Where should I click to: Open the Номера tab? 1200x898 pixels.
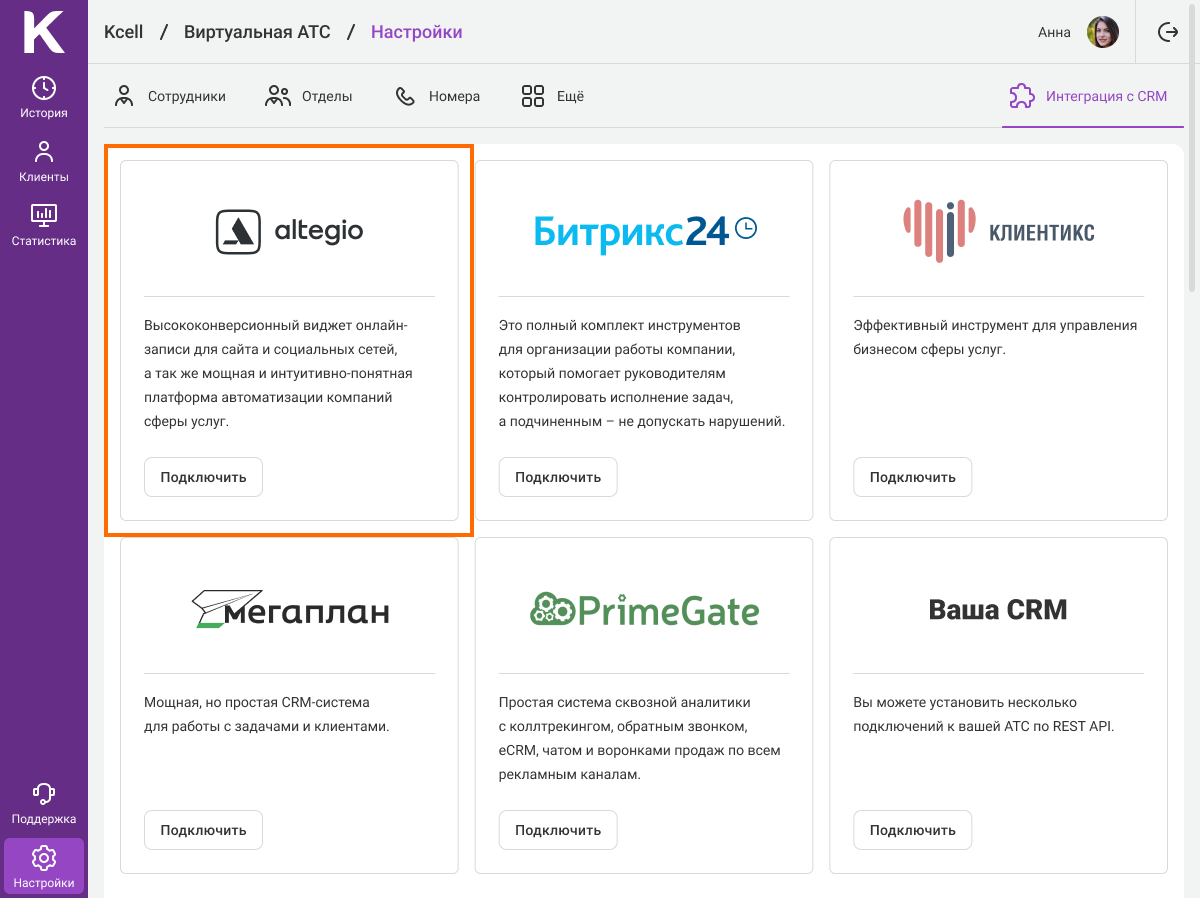pyautogui.click(x=438, y=97)
